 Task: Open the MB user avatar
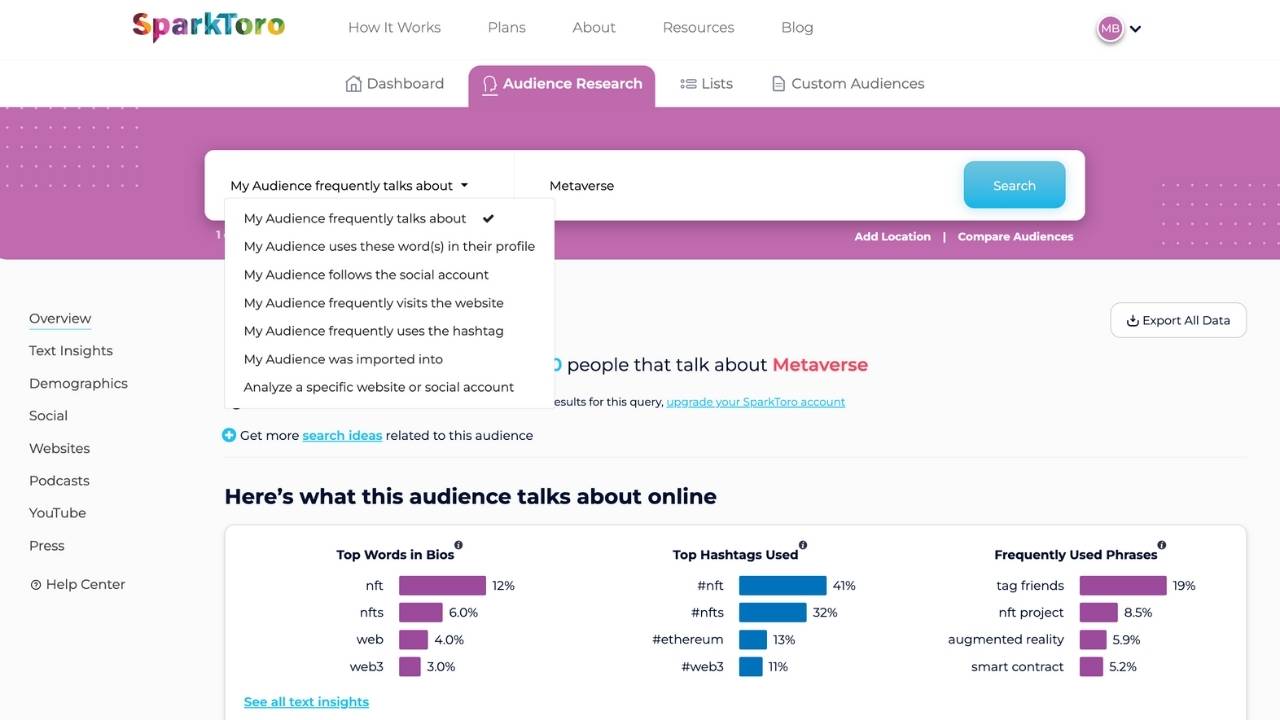coord(1110,29)
